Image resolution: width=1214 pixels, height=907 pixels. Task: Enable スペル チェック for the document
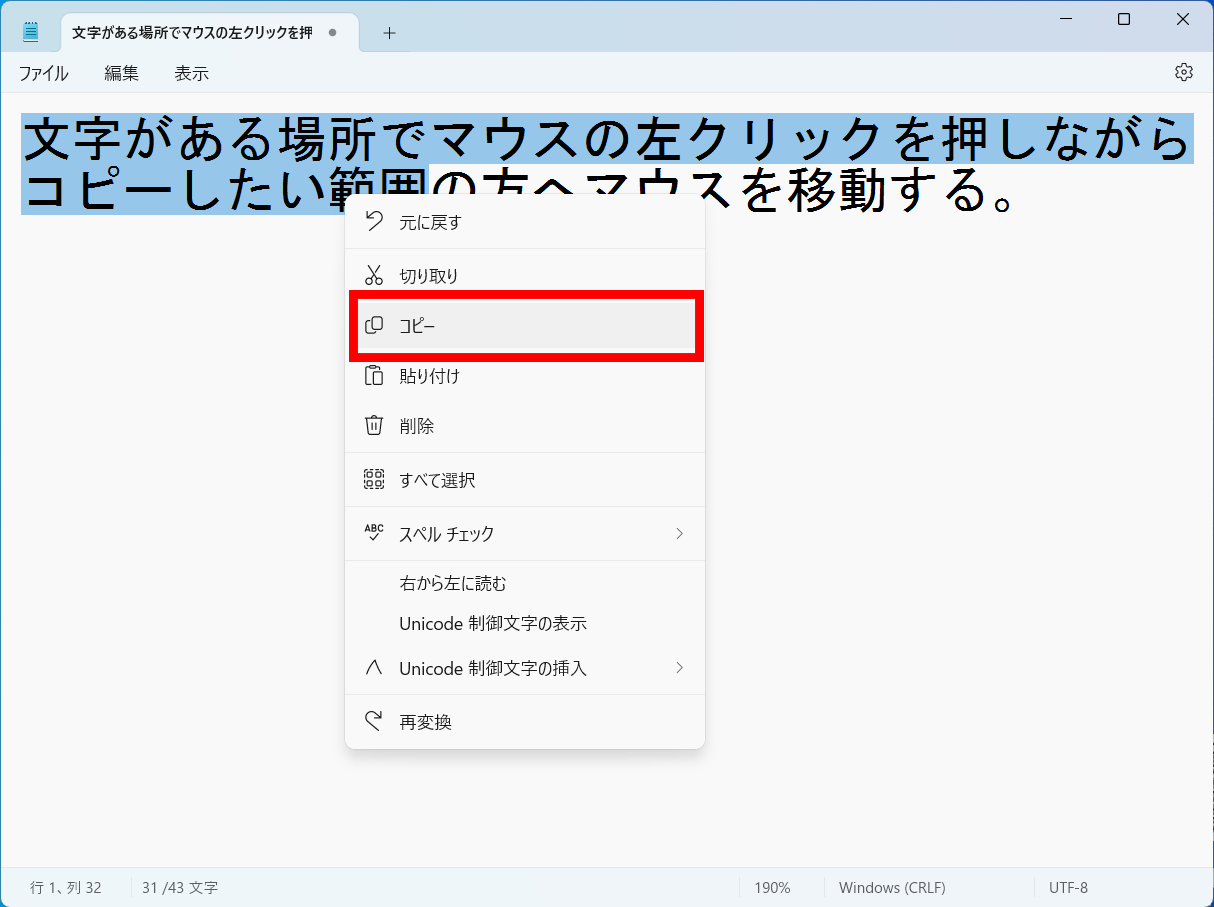point(445,533)
